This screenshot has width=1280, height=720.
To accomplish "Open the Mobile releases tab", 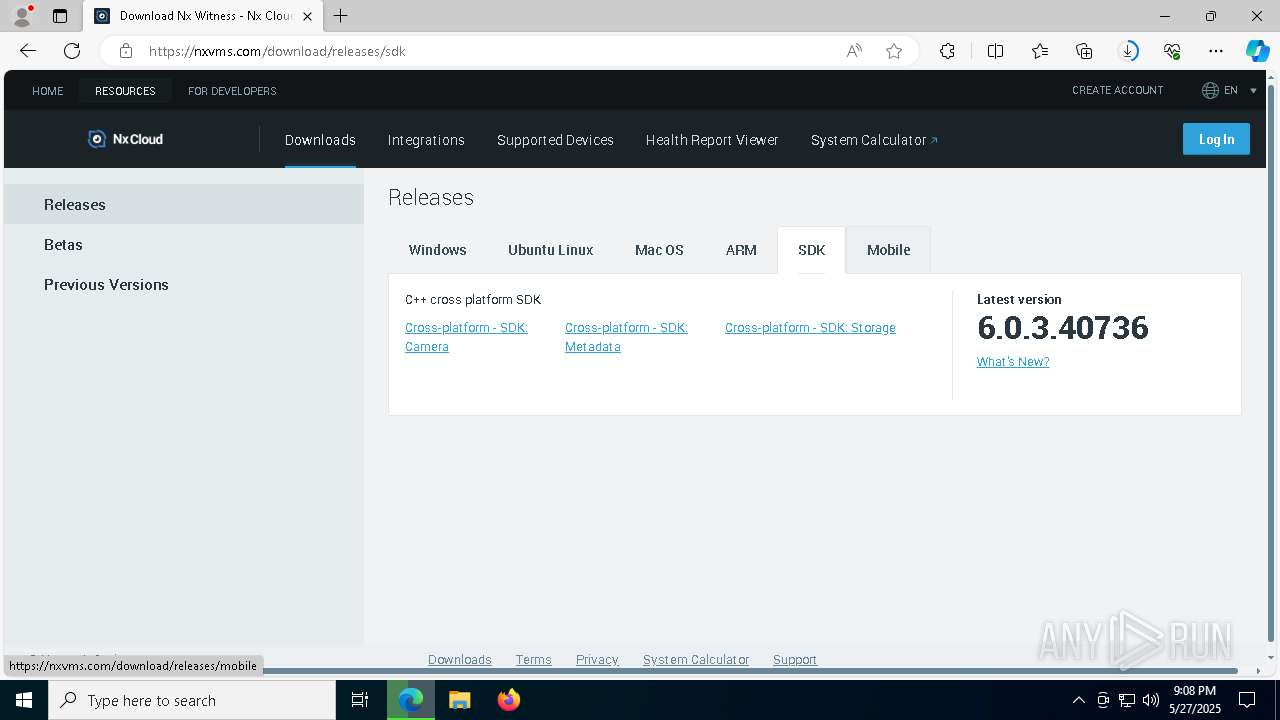I will [888, 250].
